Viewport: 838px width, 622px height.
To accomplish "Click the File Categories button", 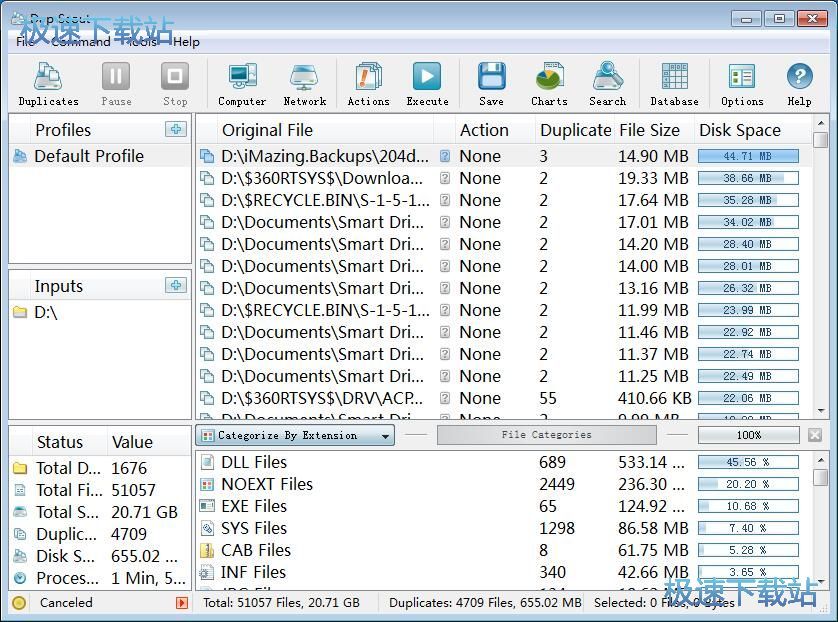I will point(546,435).
